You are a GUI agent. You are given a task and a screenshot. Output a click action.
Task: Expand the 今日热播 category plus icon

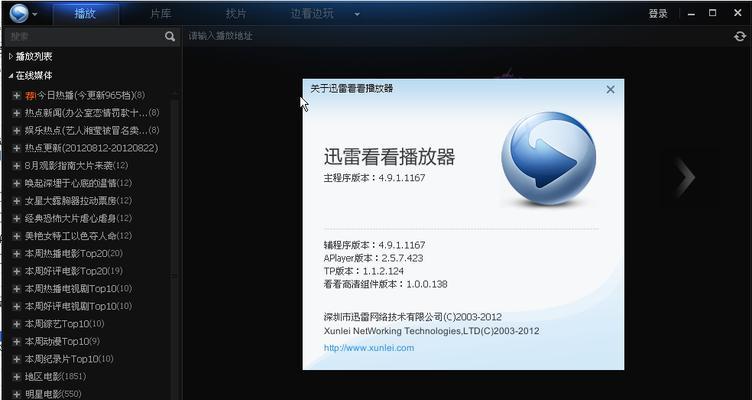[x=16, y=95]
